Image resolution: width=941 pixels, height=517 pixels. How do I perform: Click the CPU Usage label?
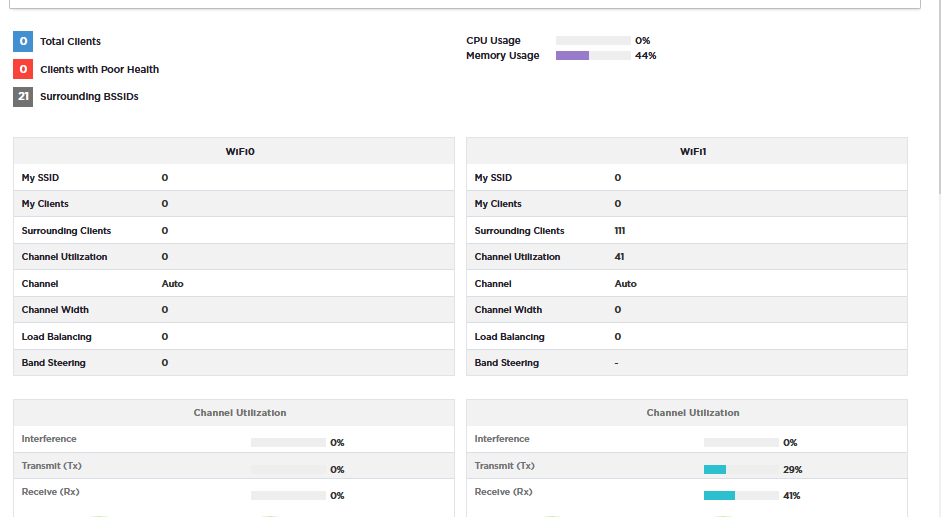493,41
